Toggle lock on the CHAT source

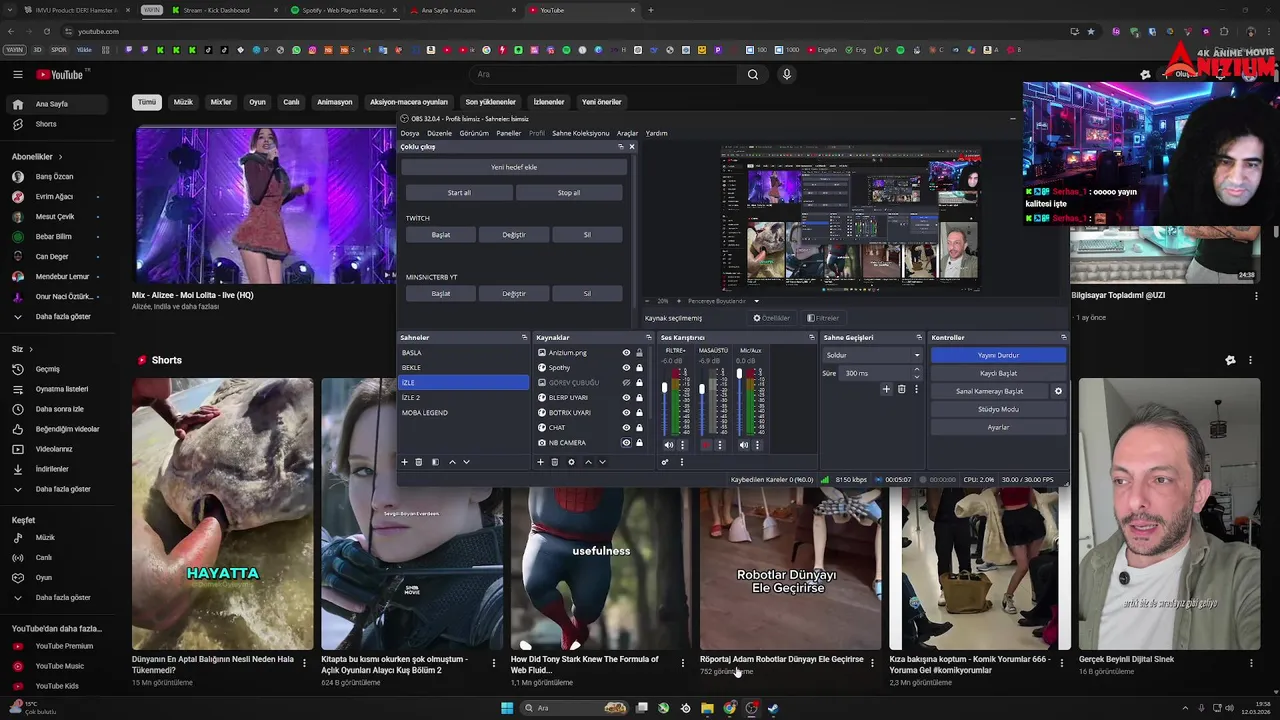639,428
